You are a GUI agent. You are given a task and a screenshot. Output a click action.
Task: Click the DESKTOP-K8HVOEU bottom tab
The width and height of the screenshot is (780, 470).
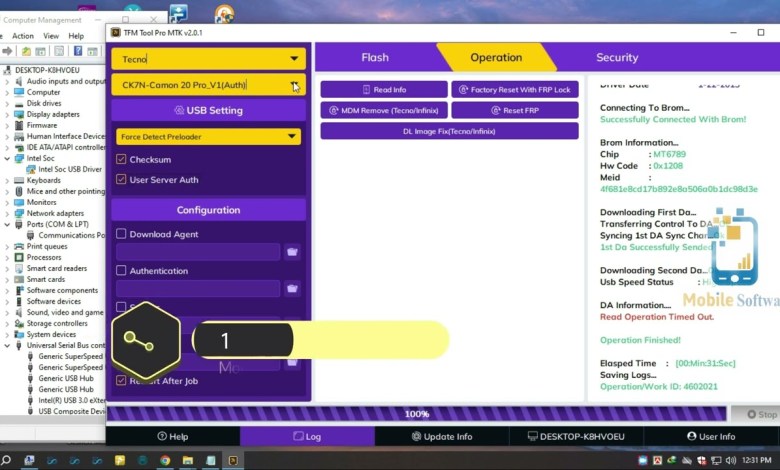[x=576, y=437]
